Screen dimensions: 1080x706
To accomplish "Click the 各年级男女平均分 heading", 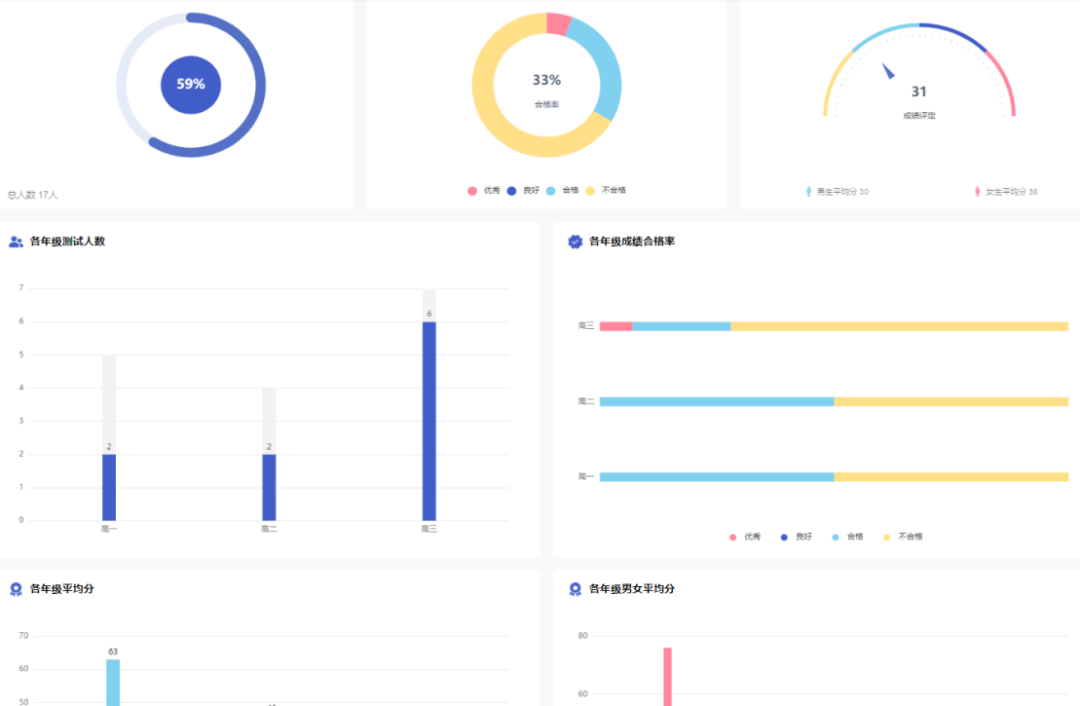I will (x=632, y=589).
